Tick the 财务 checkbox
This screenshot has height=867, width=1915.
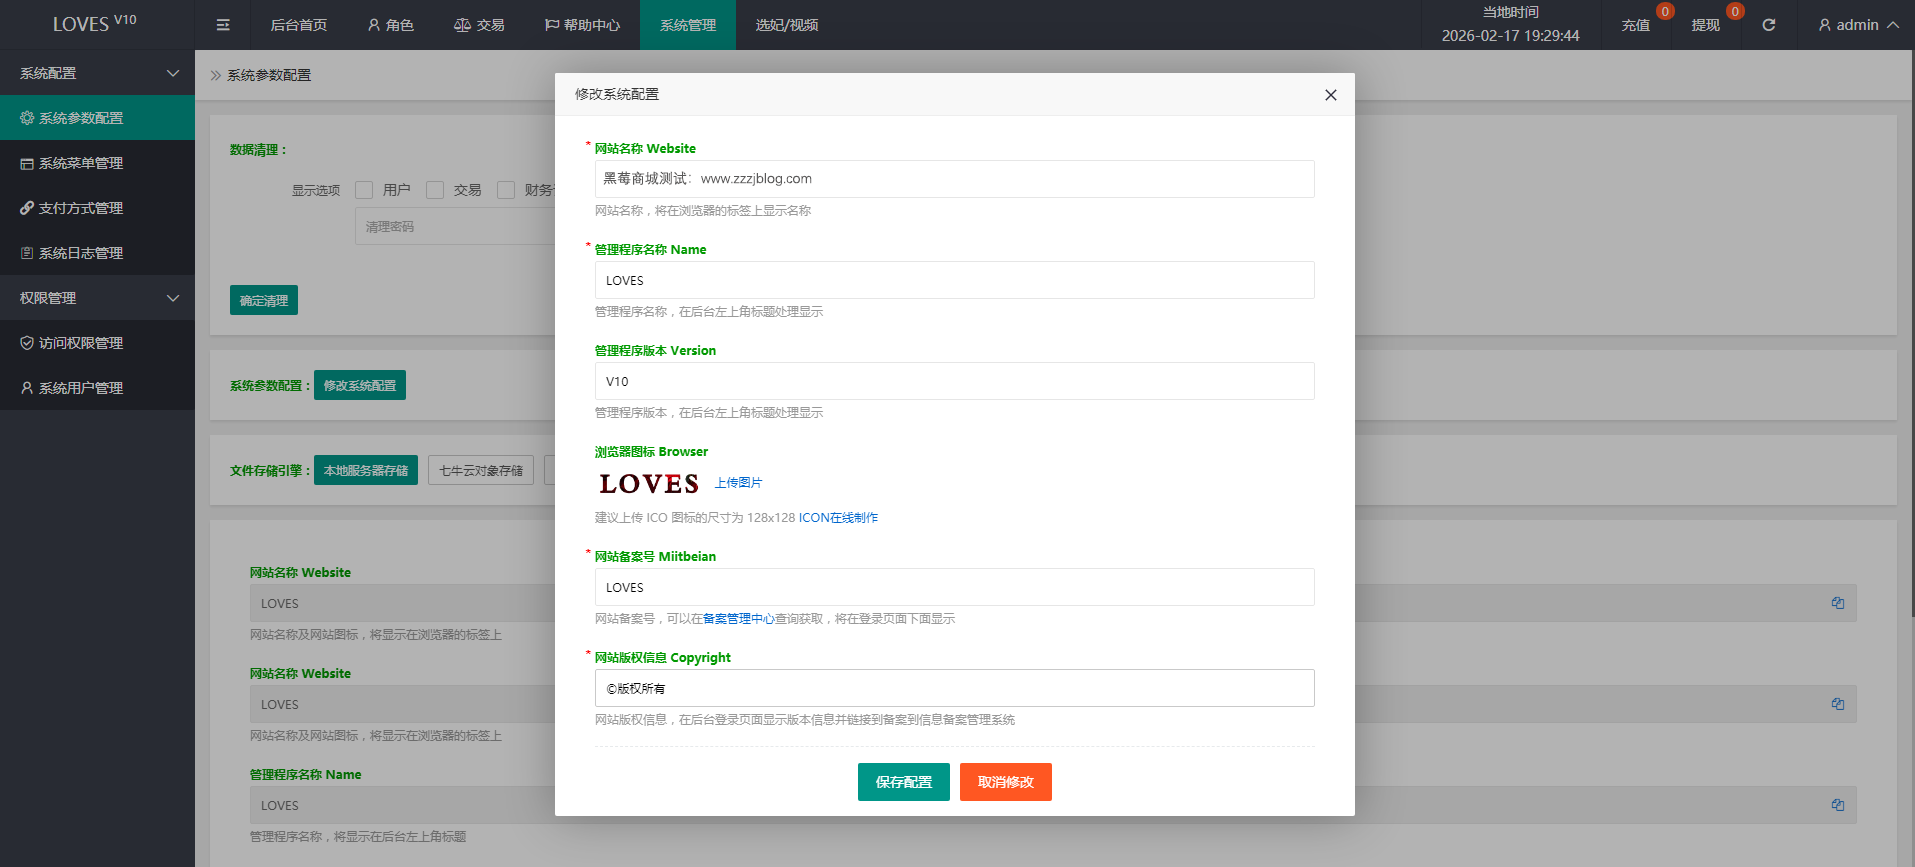506,190
